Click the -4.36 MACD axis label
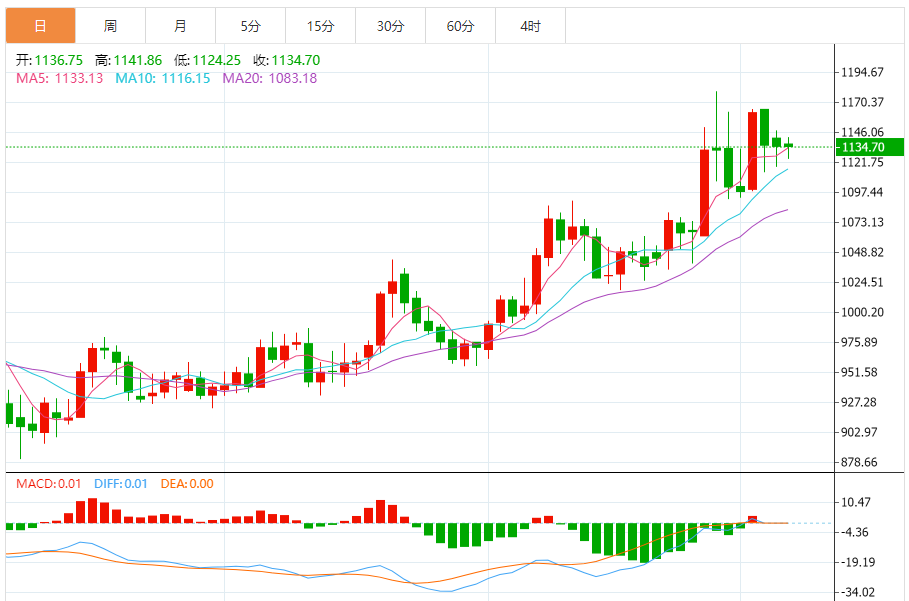Viewport: 909px width, 601px height. click(x=855, y=532)
